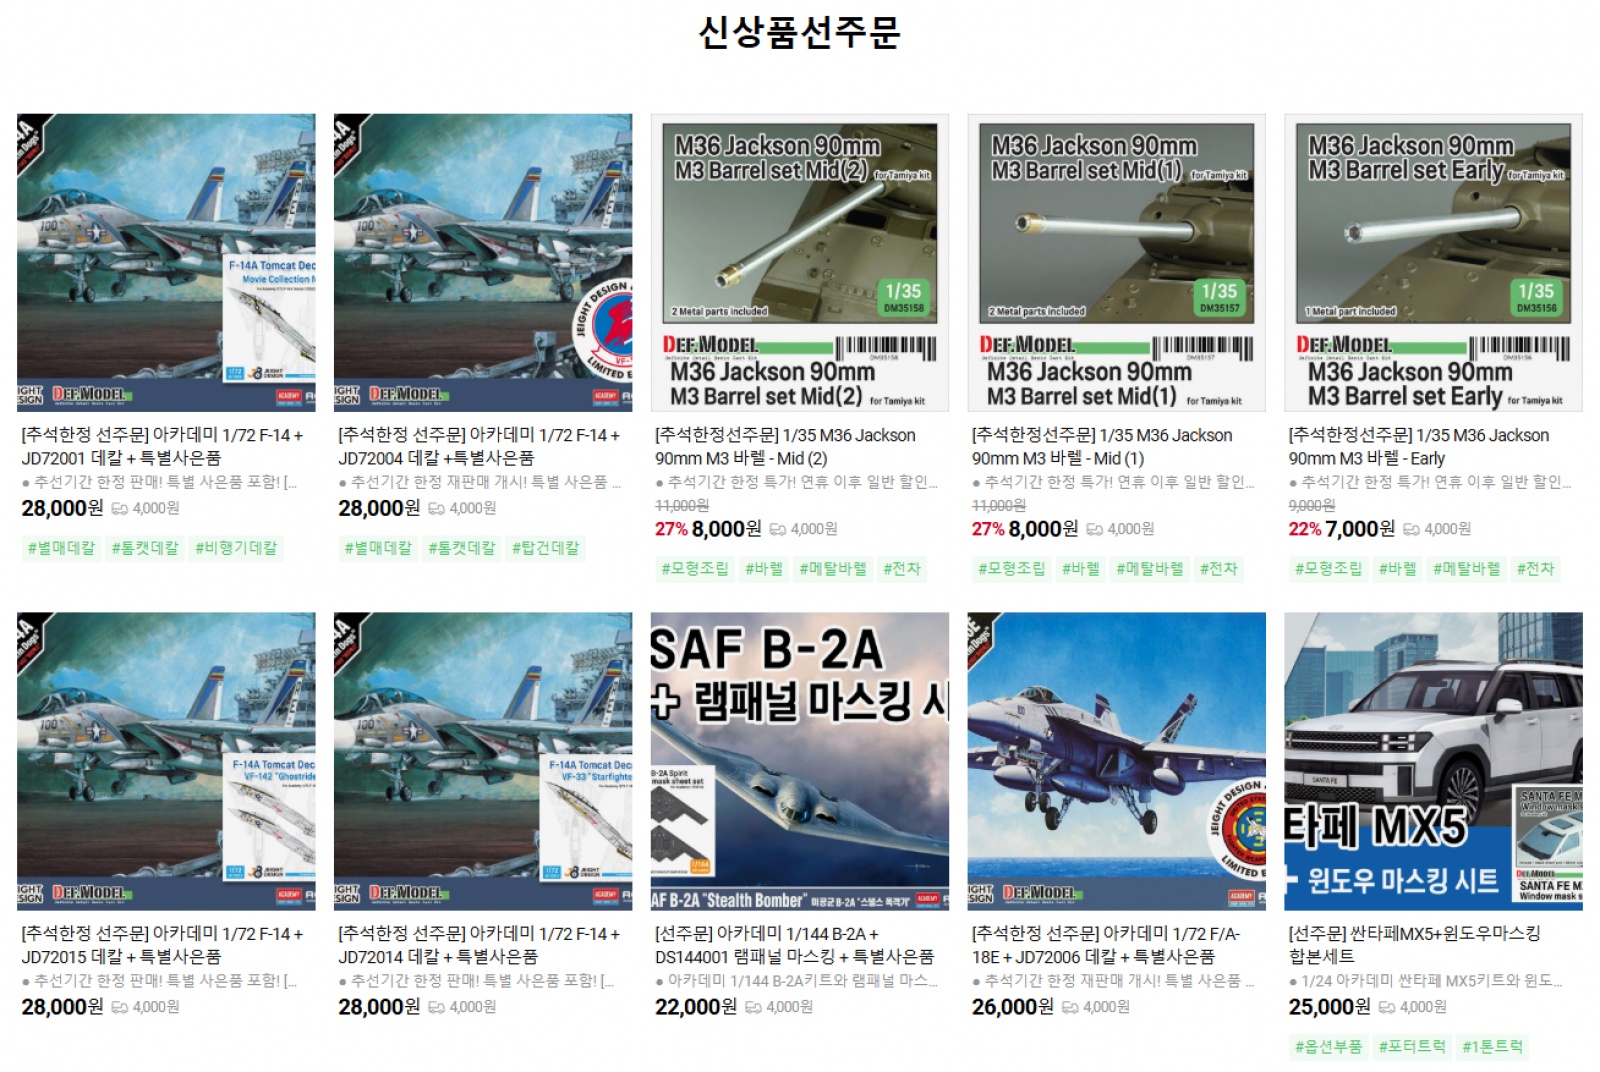Select the #비행기데칼 hashtag
Viewport: 1600px width, 1072px height.
(236, 548)
